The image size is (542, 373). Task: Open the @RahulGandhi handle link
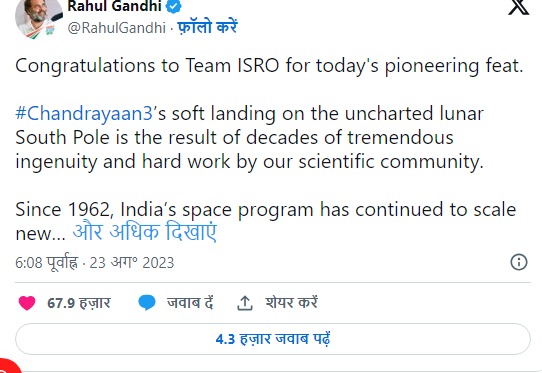coord(116,28)
